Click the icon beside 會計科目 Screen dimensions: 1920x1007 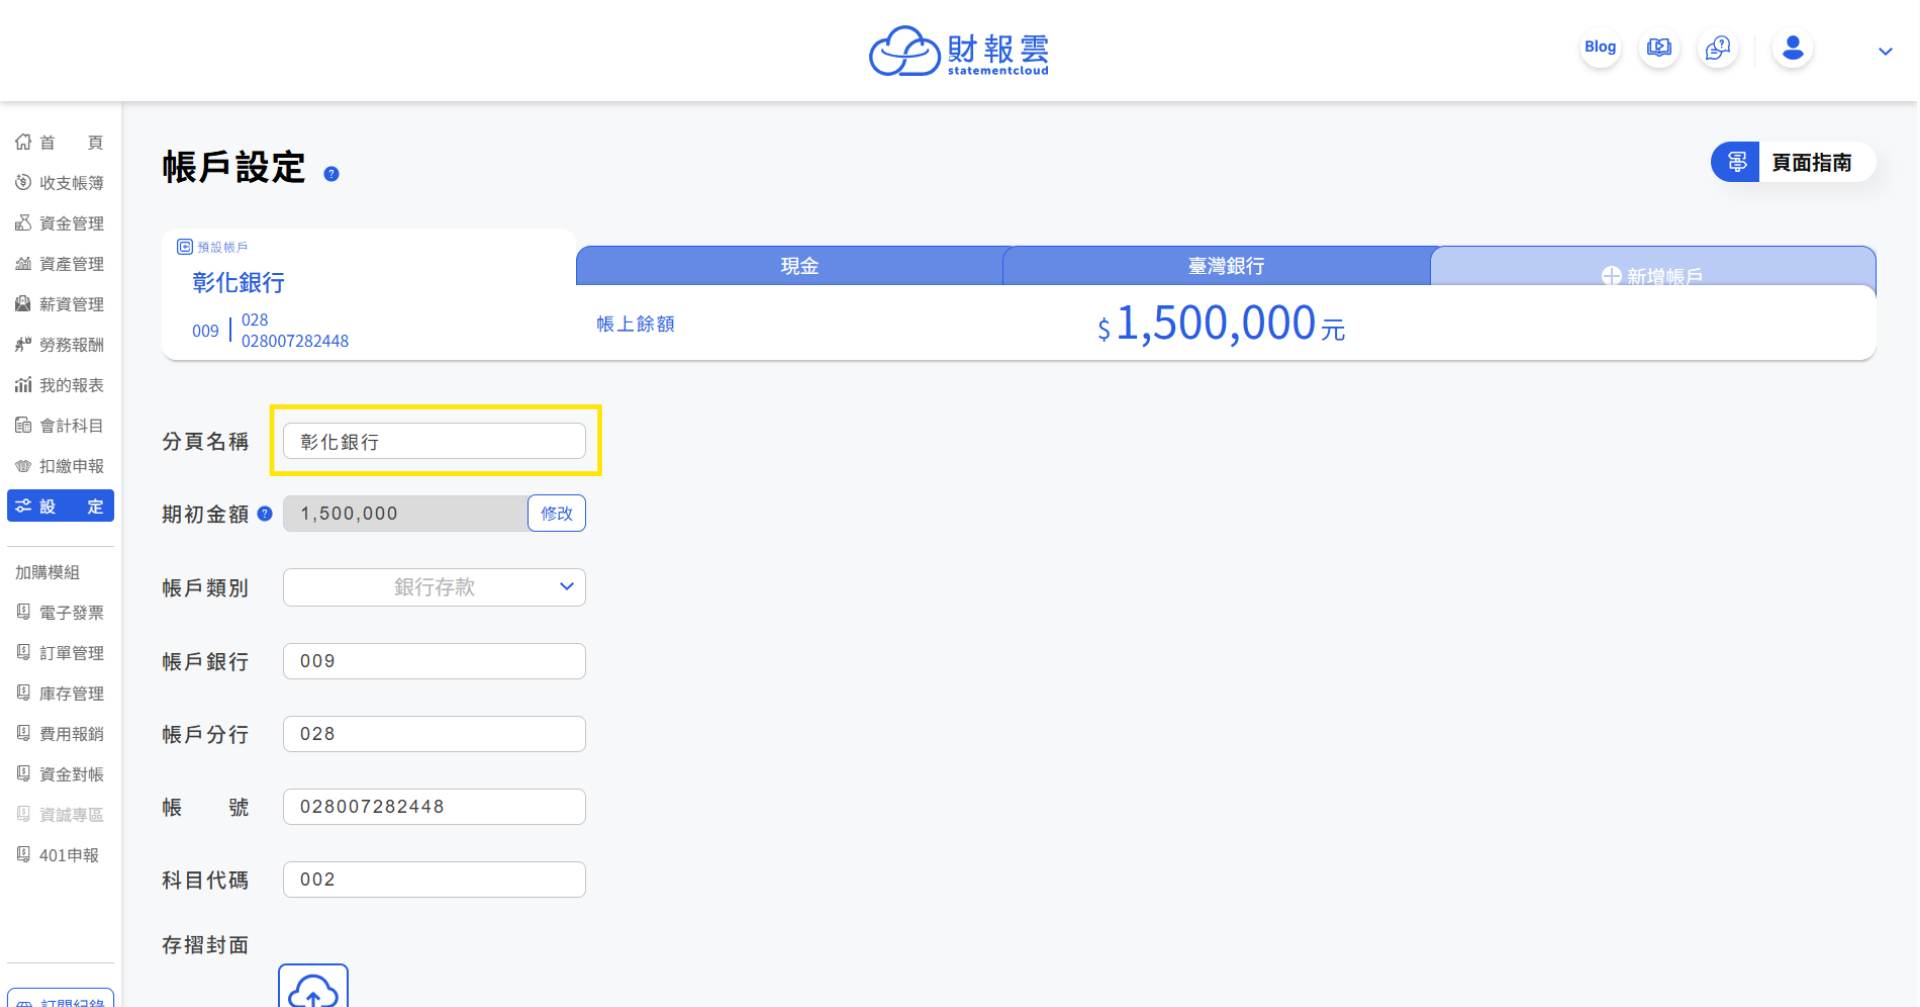click(23, 425)
